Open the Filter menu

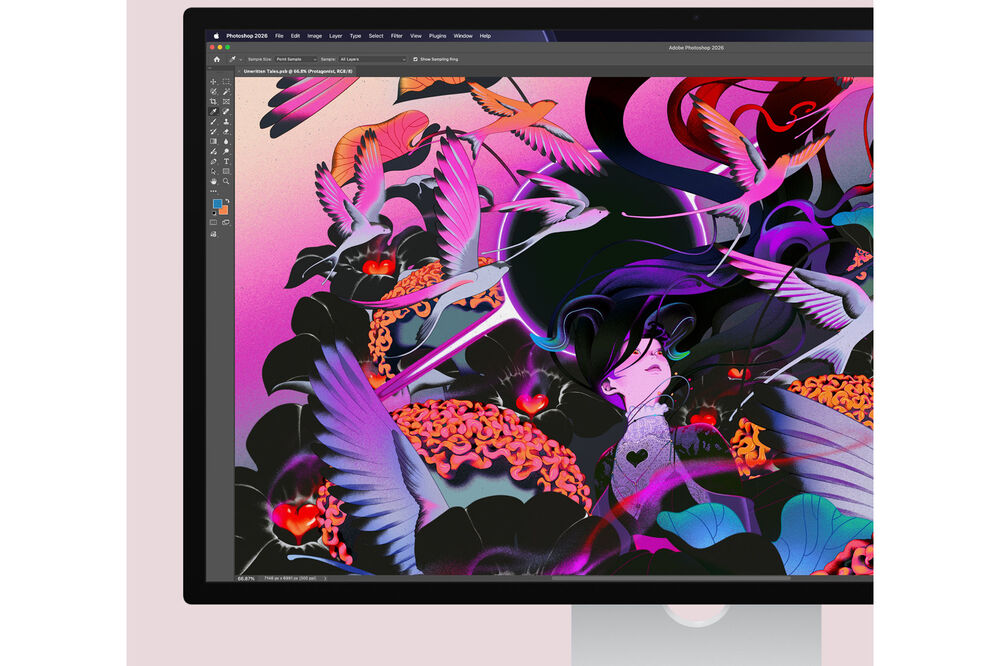[397, 36]
